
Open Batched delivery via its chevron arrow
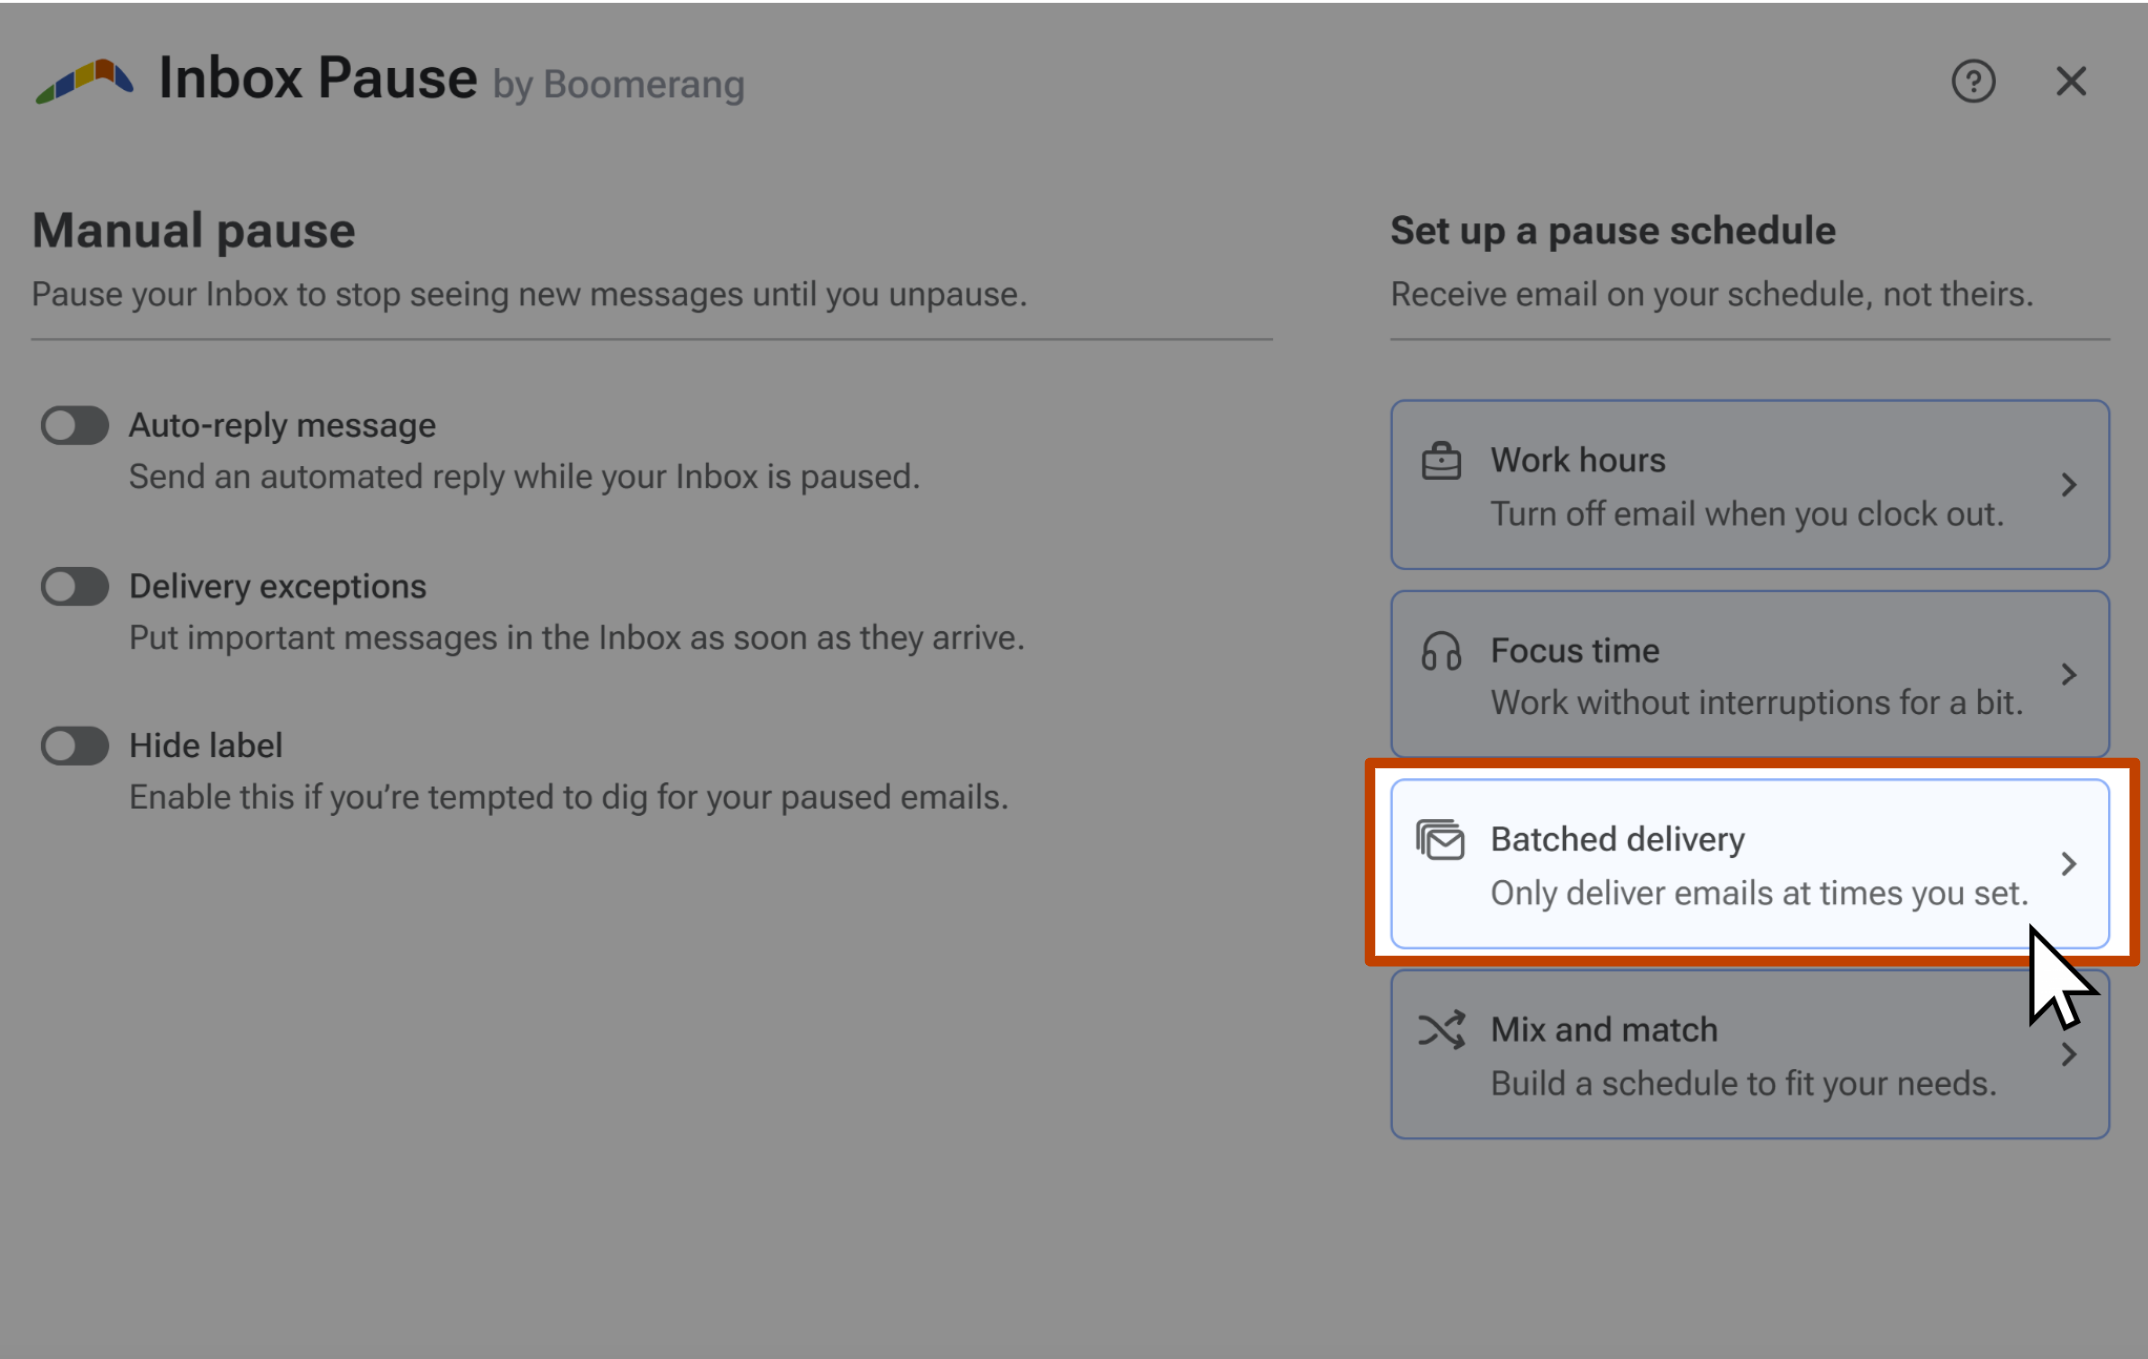pos(2069,864)
